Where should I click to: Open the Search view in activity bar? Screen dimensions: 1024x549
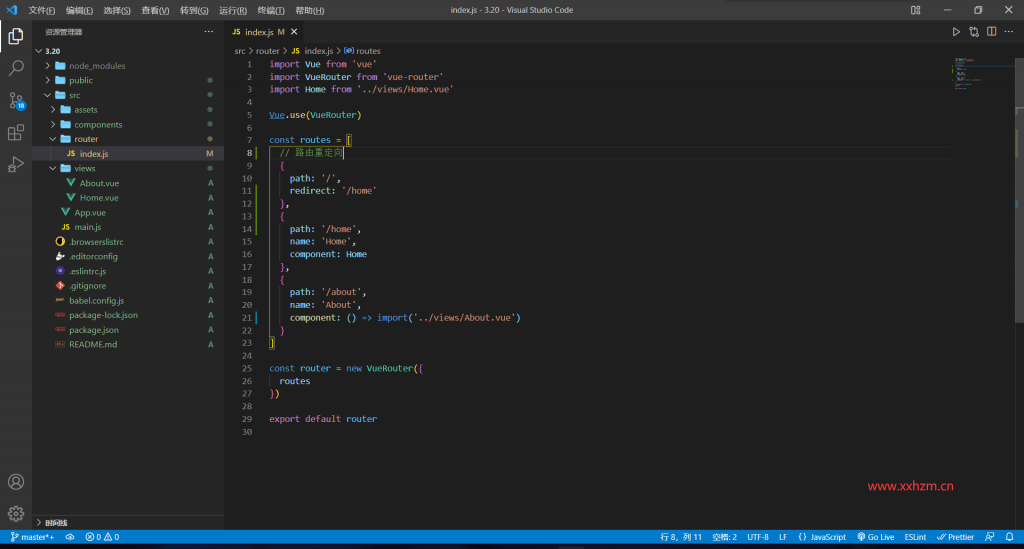tap(16, 68)
